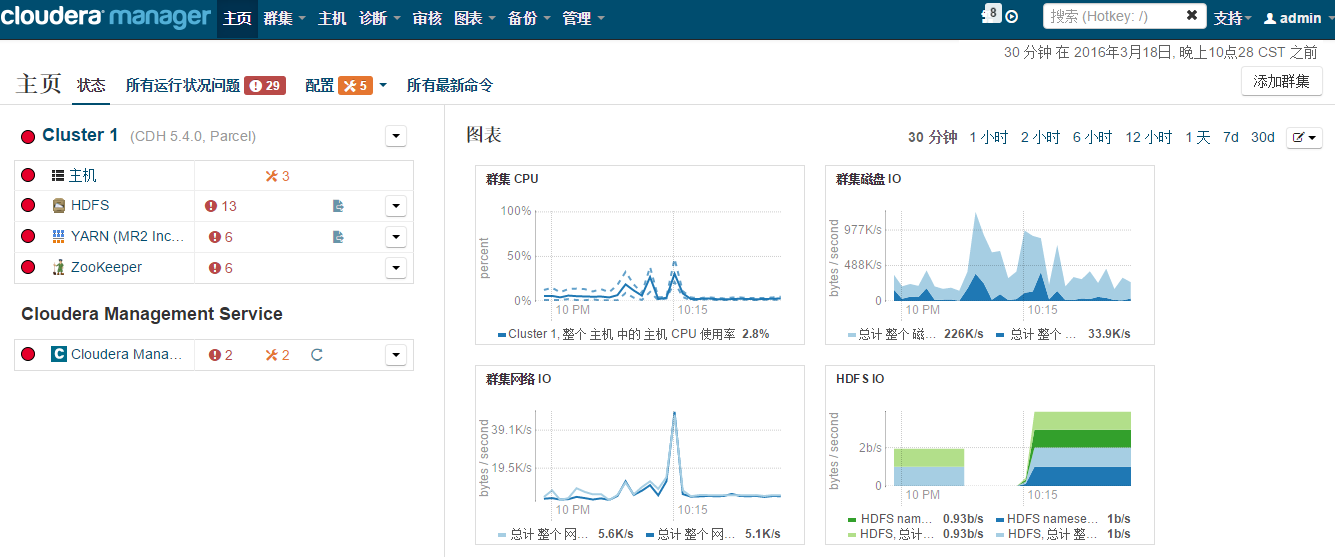Click the hosts list icon beside 主机
Image resolution: width=1335 pixels, height=557 pixels.
(58, 176)
